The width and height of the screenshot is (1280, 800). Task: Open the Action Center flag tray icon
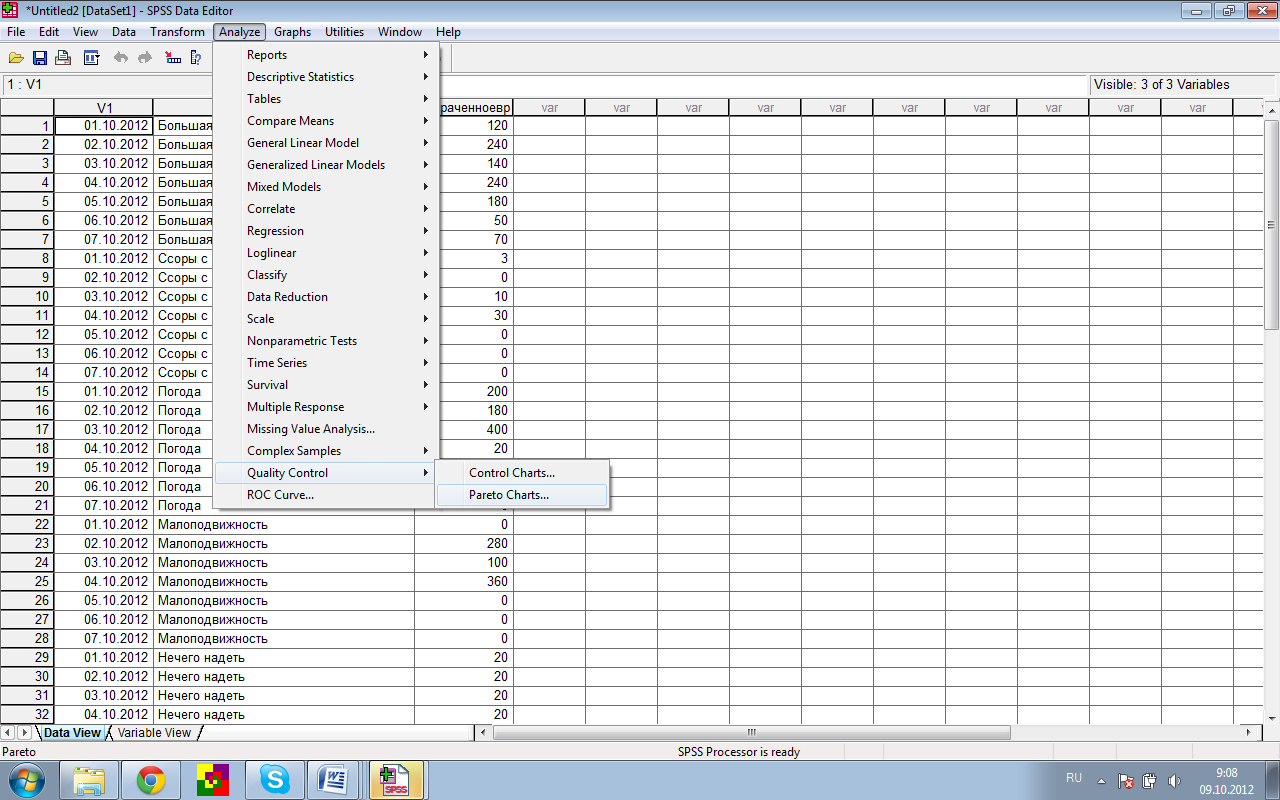tap(1126, 780)
